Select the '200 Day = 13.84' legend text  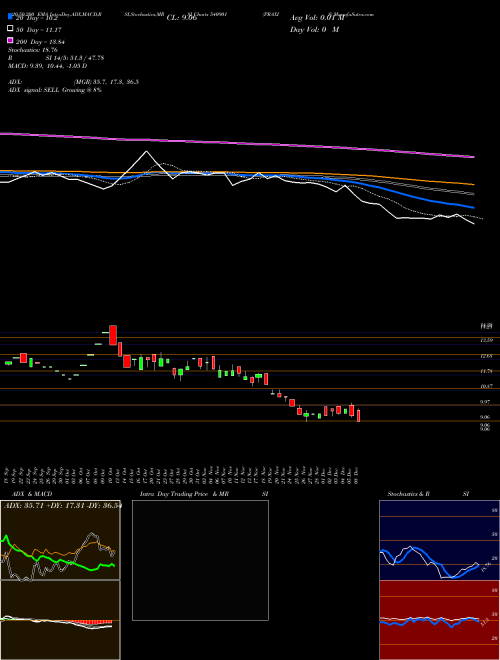click(40, 41)
